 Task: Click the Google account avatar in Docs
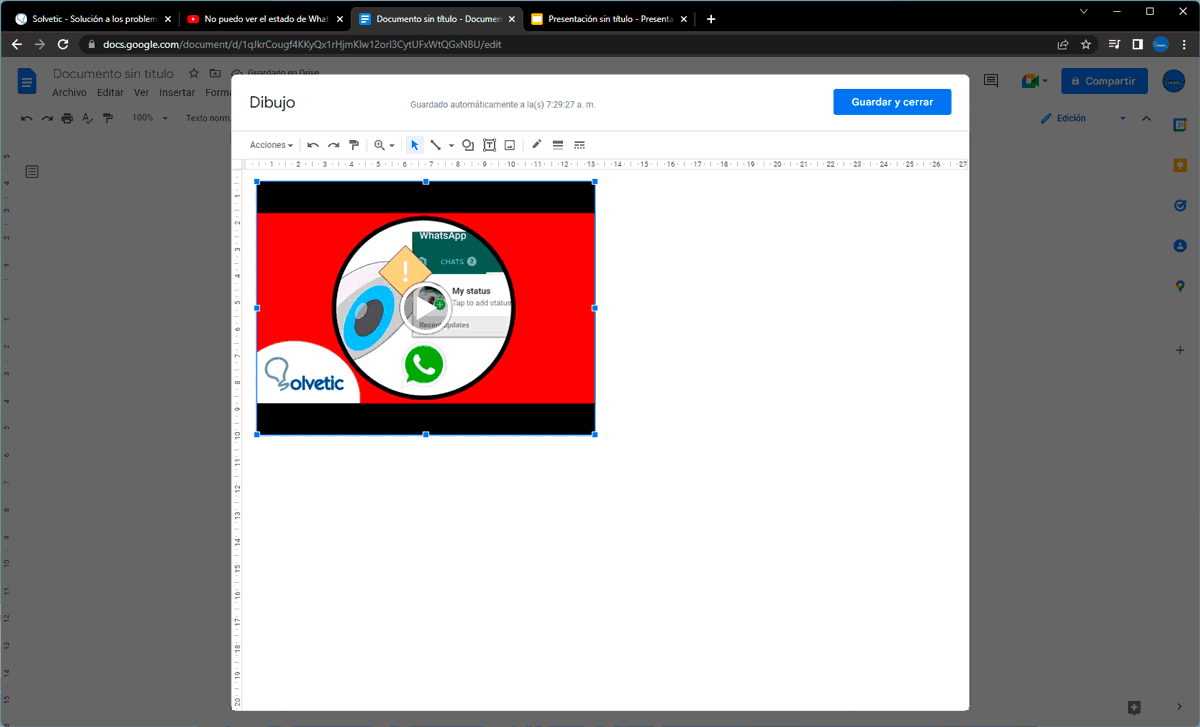click(x=1174, y=81)
